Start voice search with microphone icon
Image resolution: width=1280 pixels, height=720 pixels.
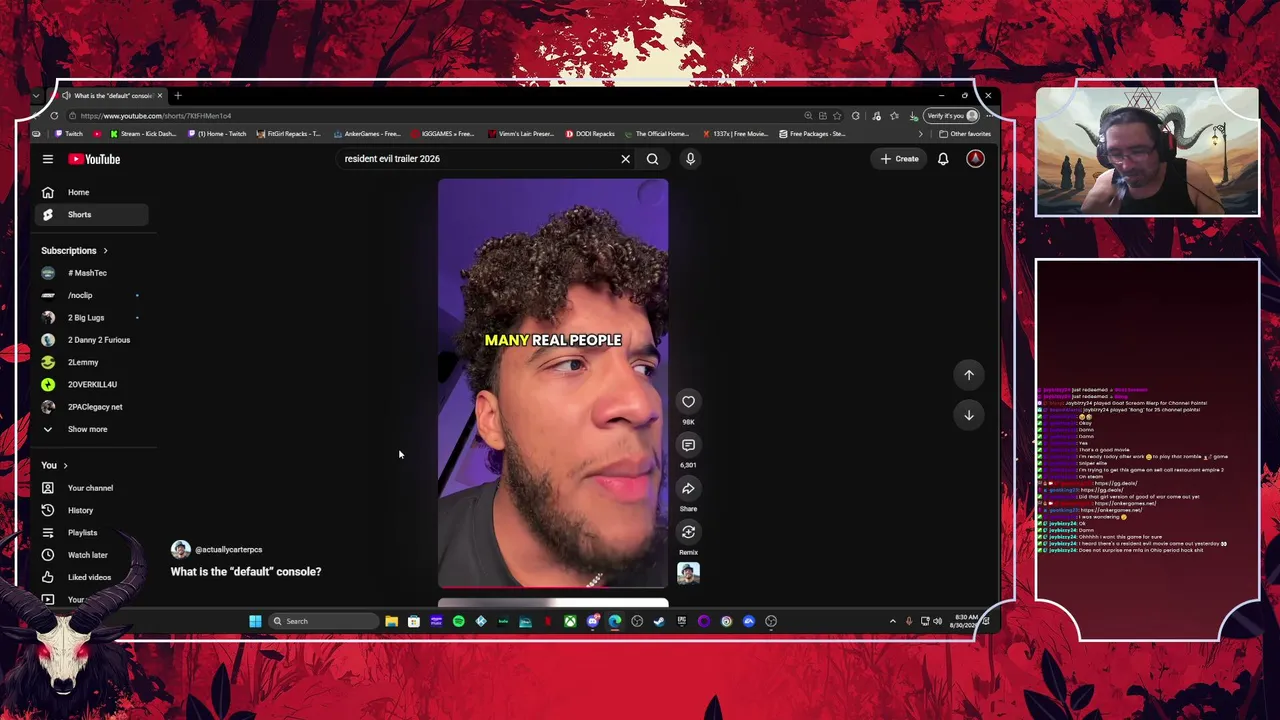pyautogui.click(x=690, y=159)
